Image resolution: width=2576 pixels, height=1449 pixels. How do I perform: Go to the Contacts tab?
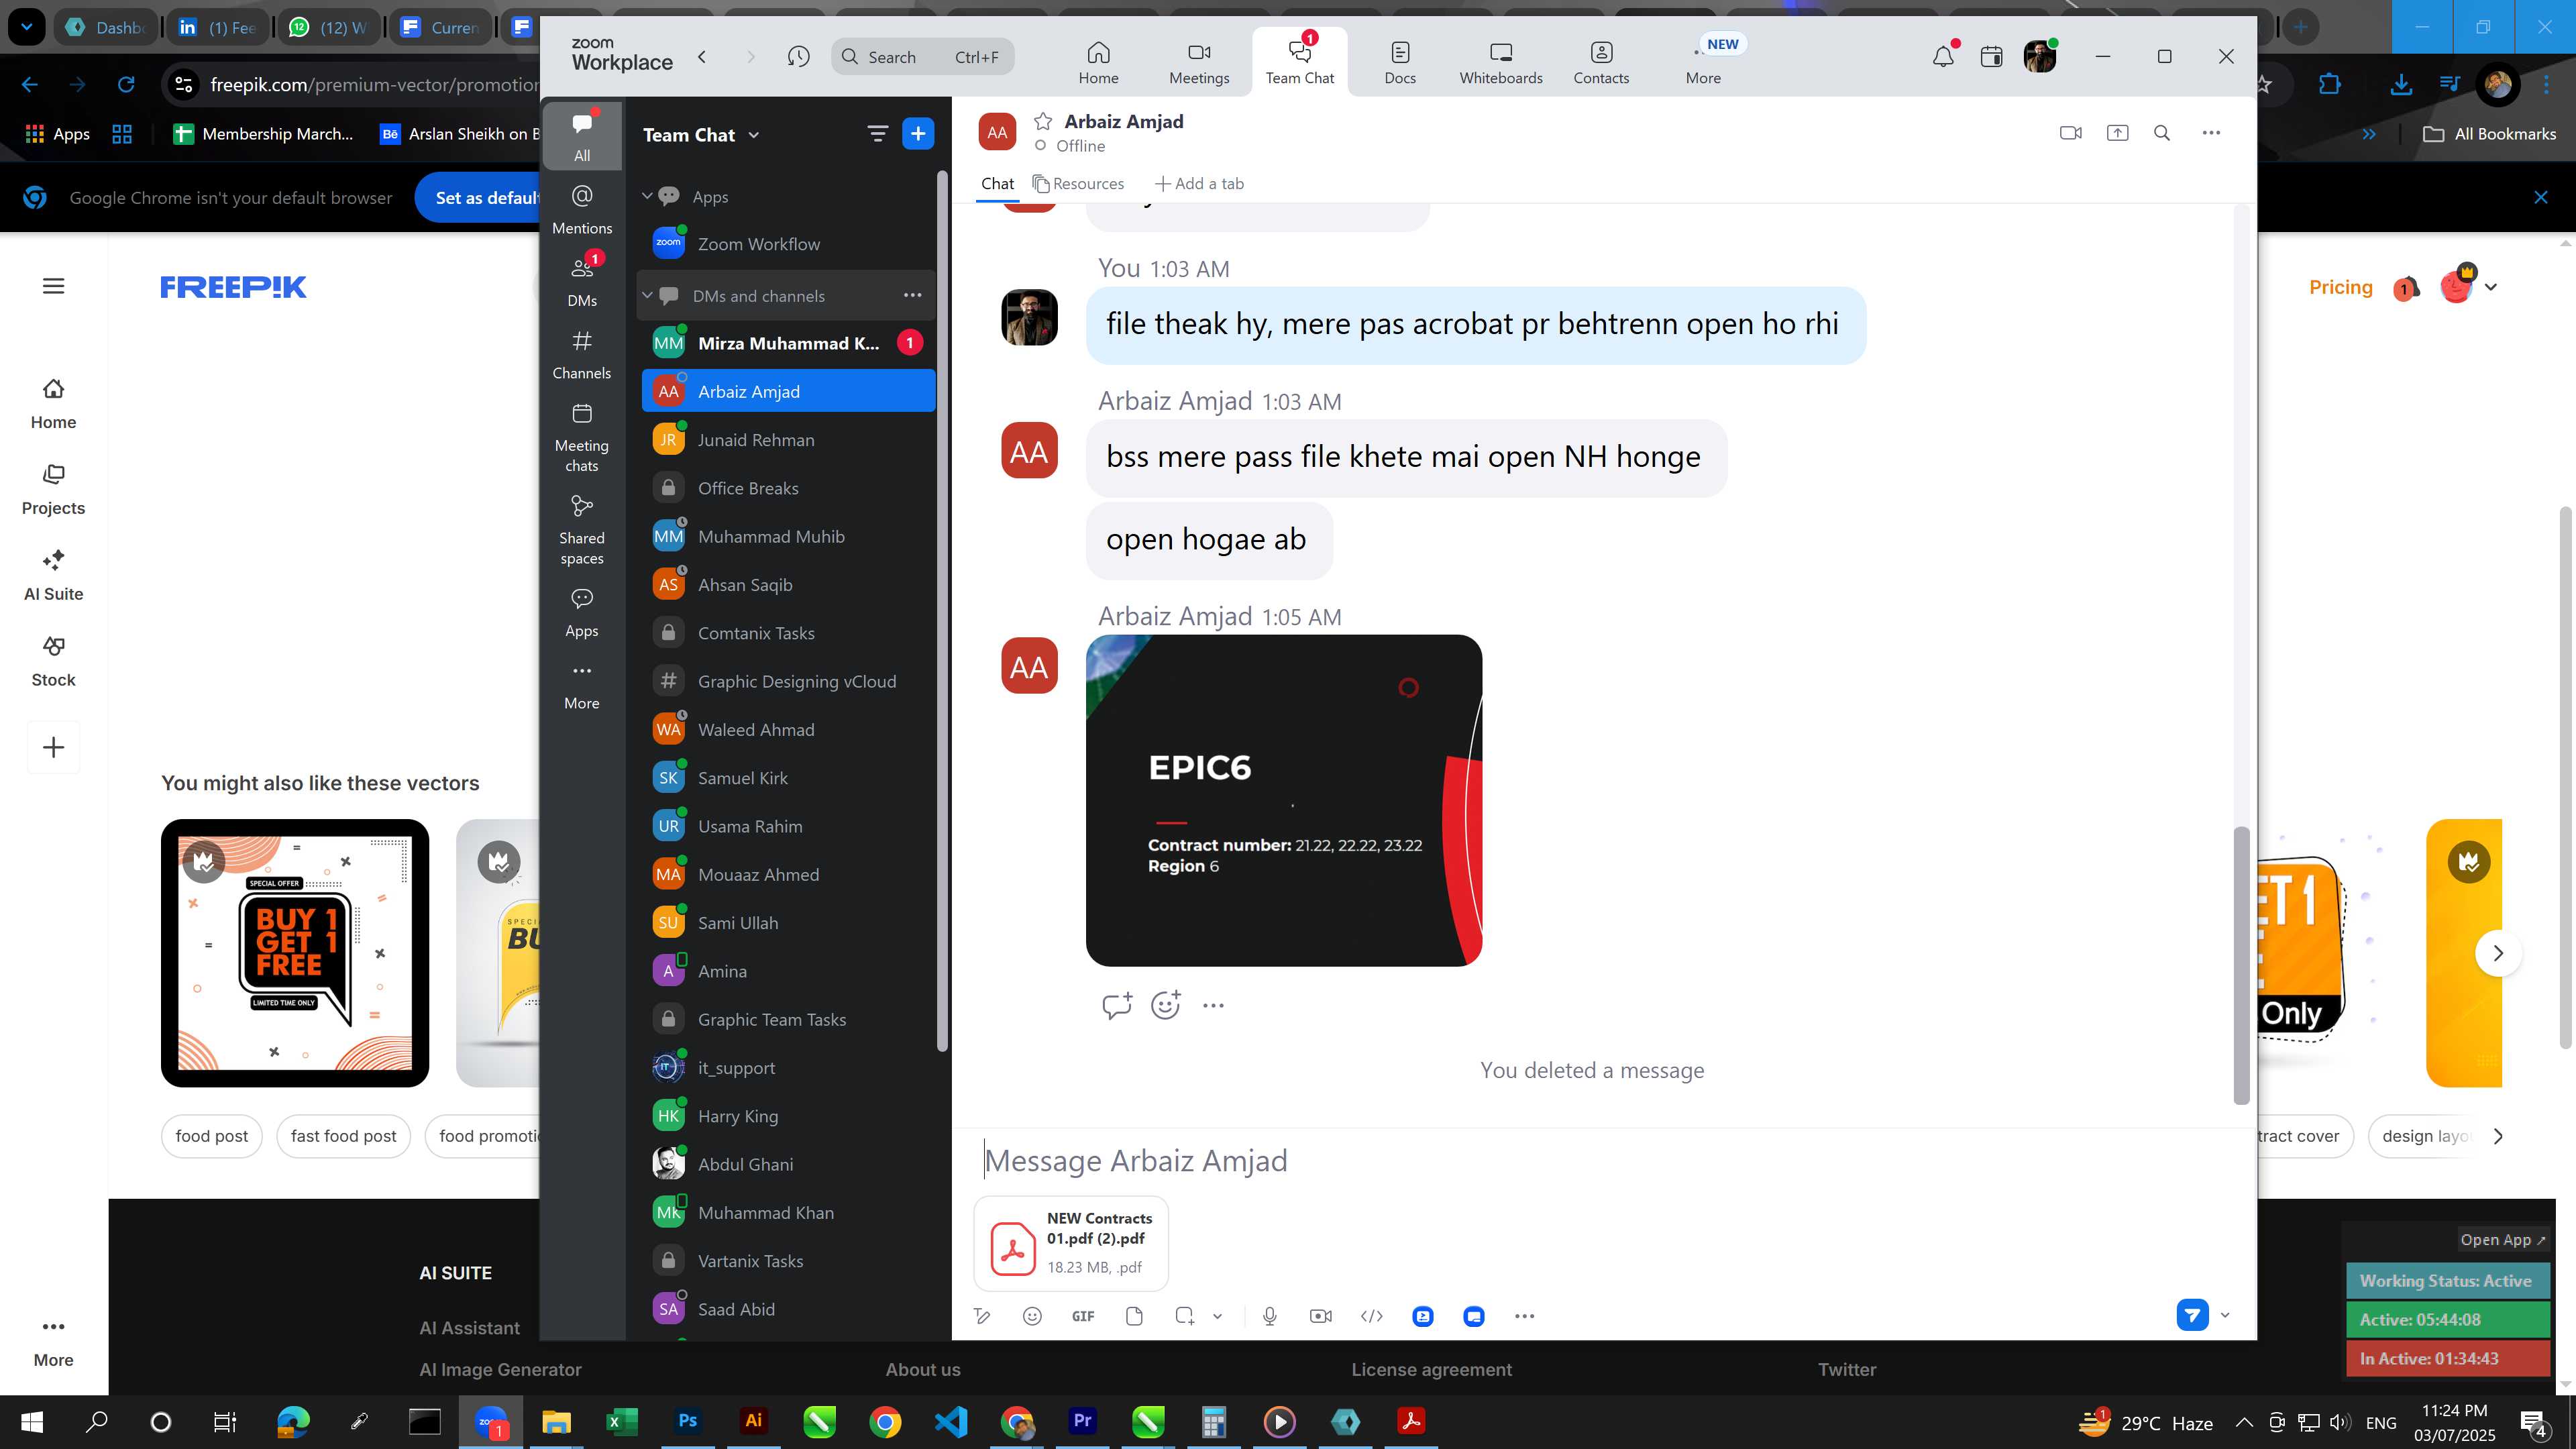point(1601,62)
